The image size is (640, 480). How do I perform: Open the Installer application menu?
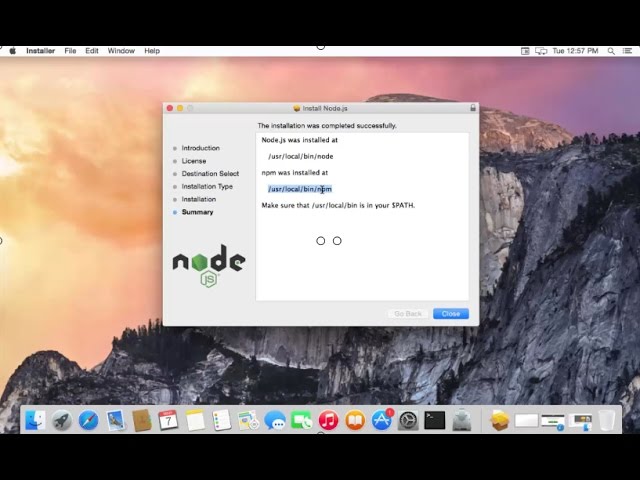40,51
